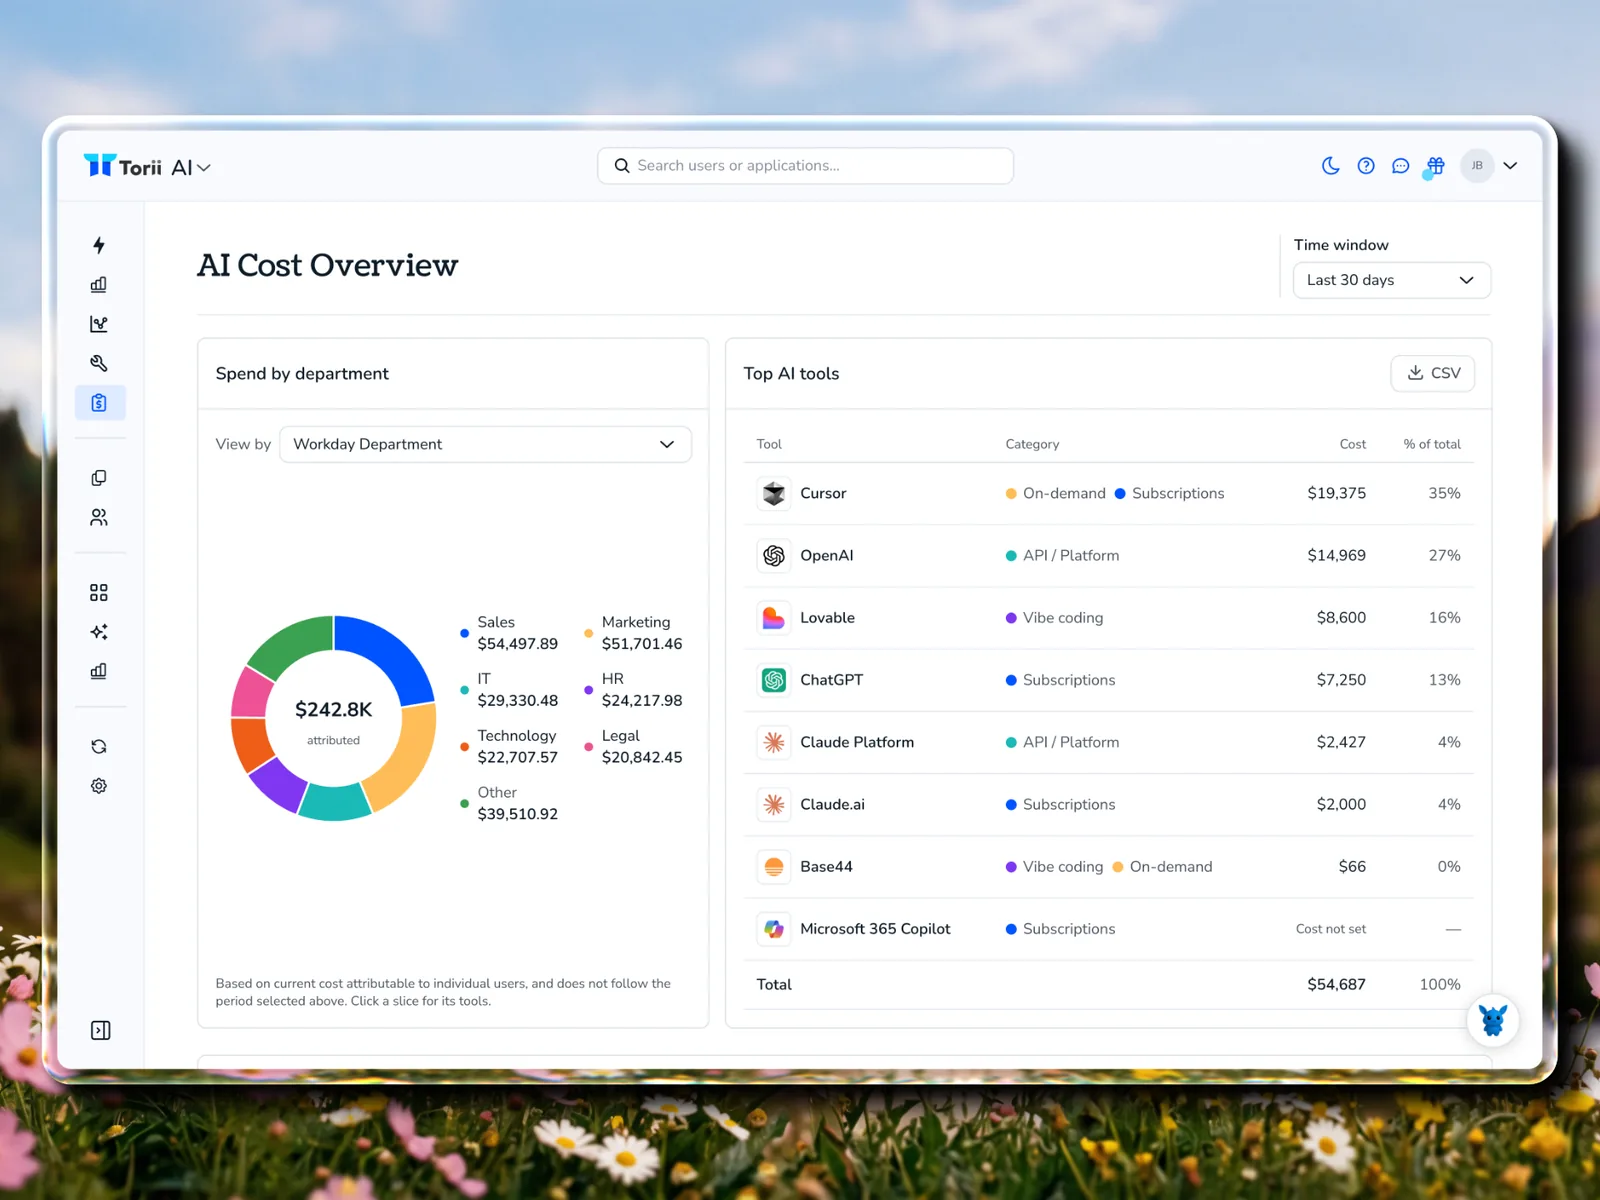This screenshot has height=1200, width=1600.
Task: Open the Cursor tool name
Action: [x=823, y=493]
